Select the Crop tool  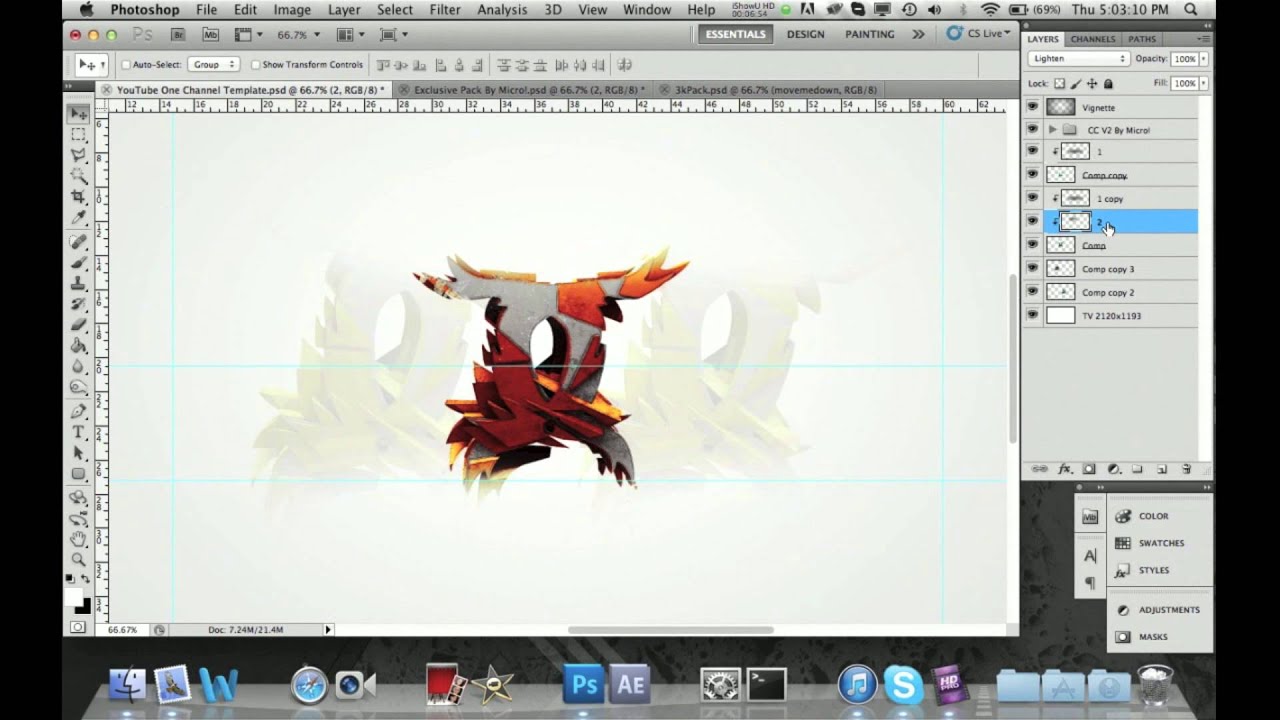pyautogui.click(x=79, y=196)
